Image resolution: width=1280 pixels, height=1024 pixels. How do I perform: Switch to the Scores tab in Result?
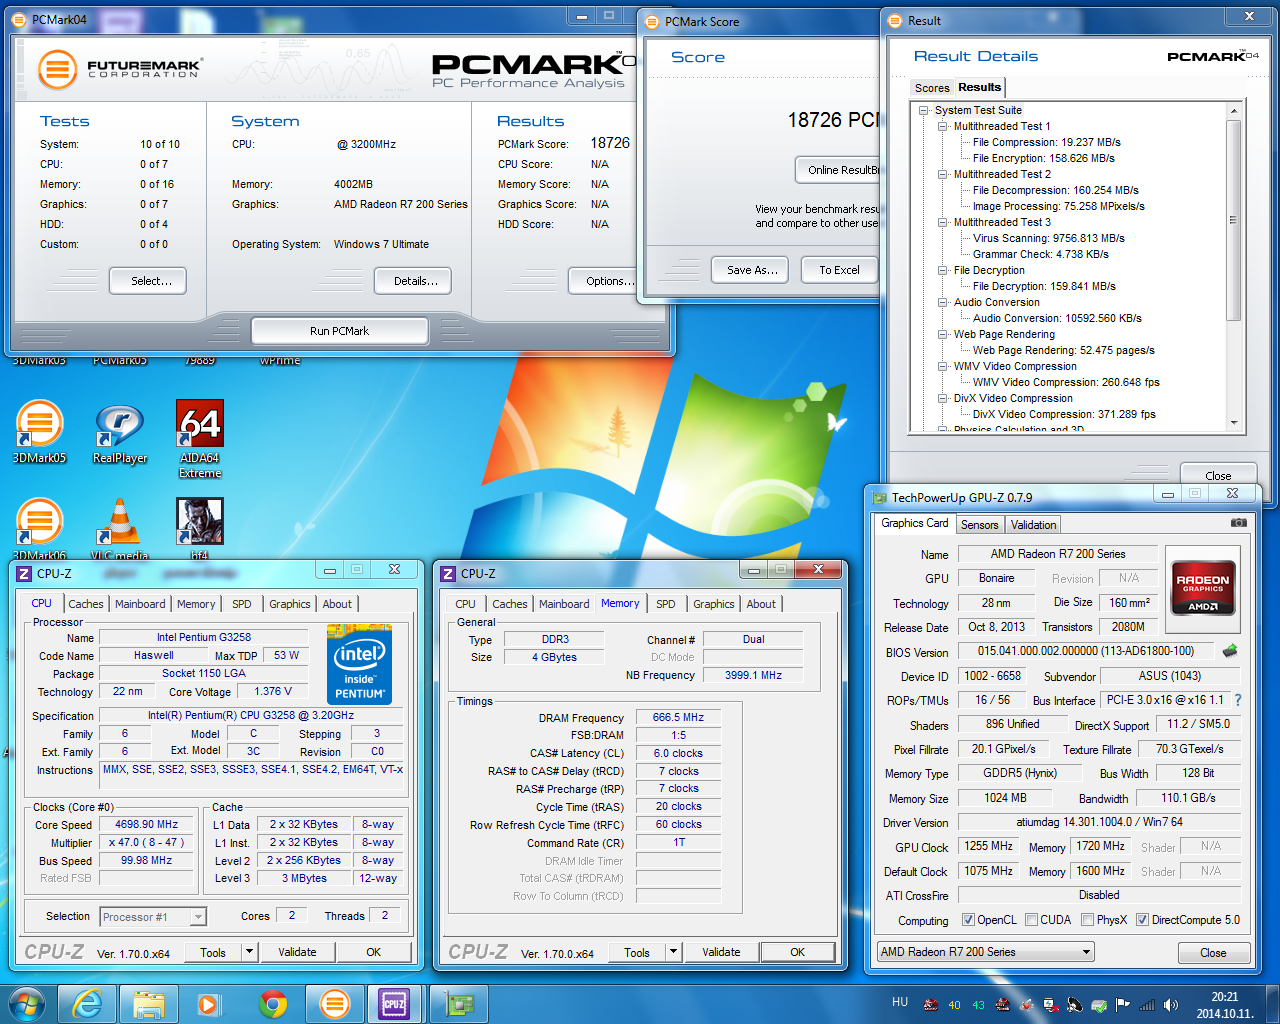(x=932, y=88)
